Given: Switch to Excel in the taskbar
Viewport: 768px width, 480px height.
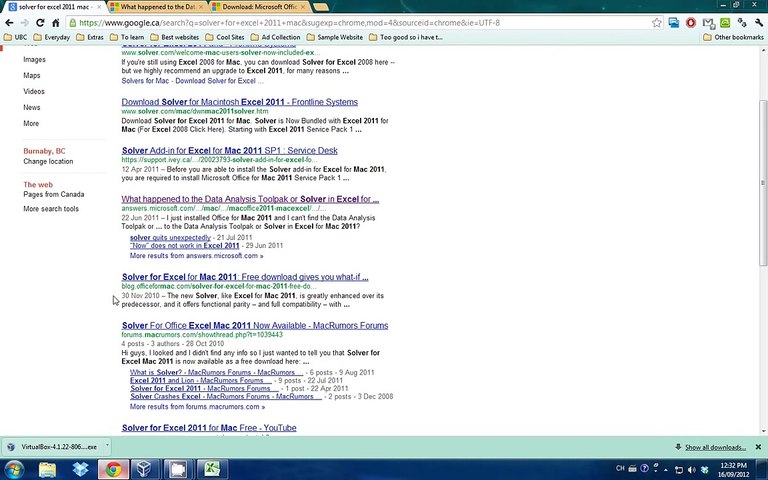Looking at the screenshot, I should 212,469.
